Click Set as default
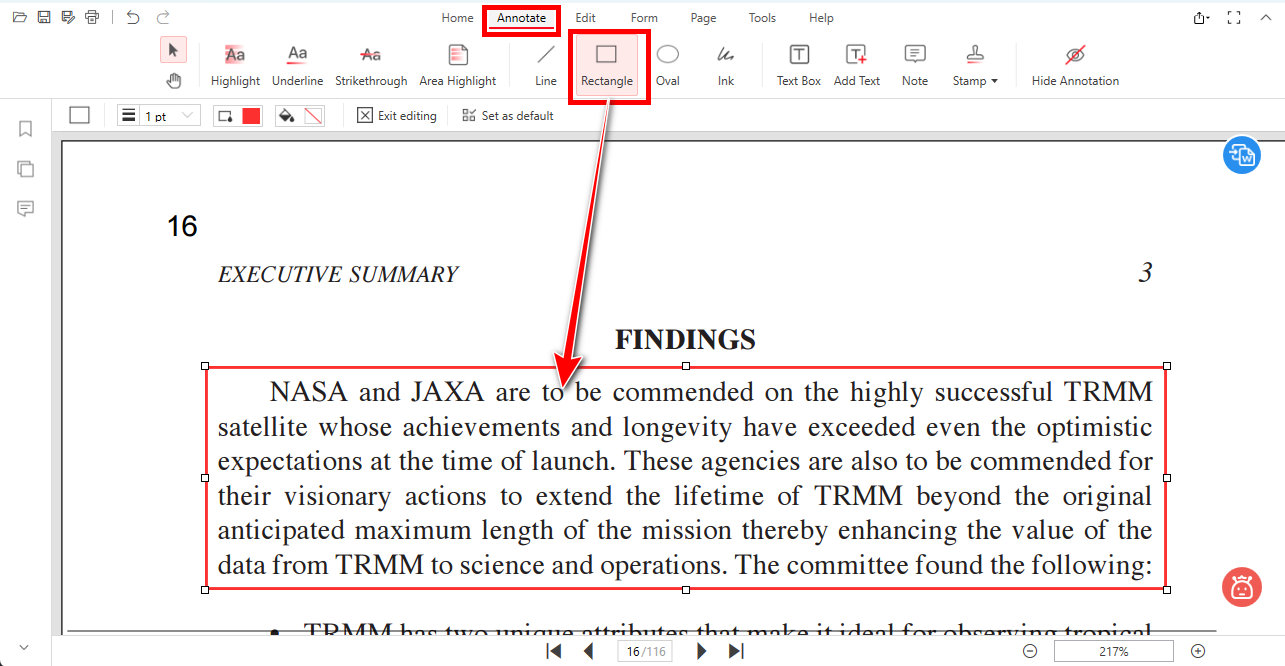The height and width of the screenshot is (666, 1285). pyautogui.click(x=507, y=116)
